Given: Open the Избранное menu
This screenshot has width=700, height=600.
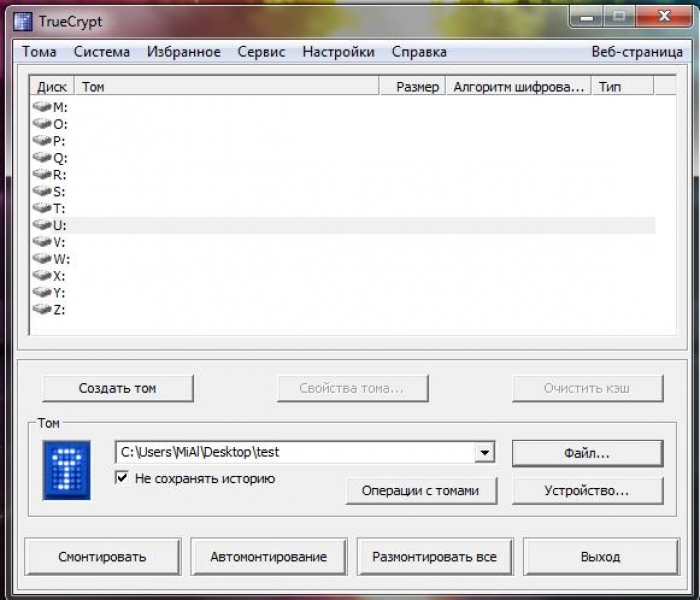Looking at the screenshot, I should [x=184, y=52].
